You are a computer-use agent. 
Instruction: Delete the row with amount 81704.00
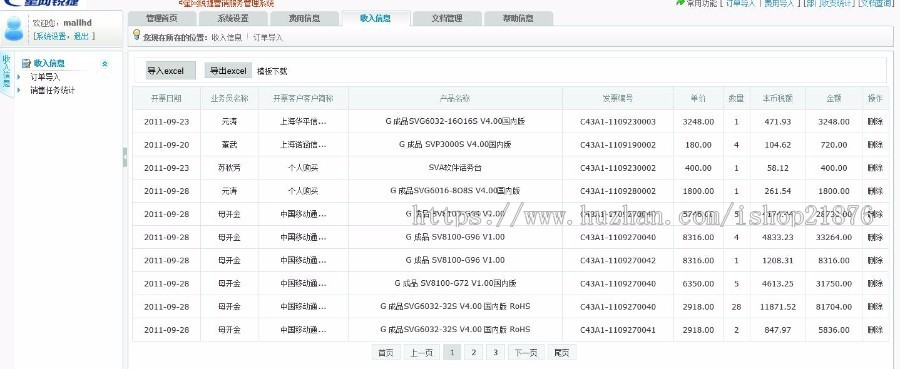(x=875, y=306)
